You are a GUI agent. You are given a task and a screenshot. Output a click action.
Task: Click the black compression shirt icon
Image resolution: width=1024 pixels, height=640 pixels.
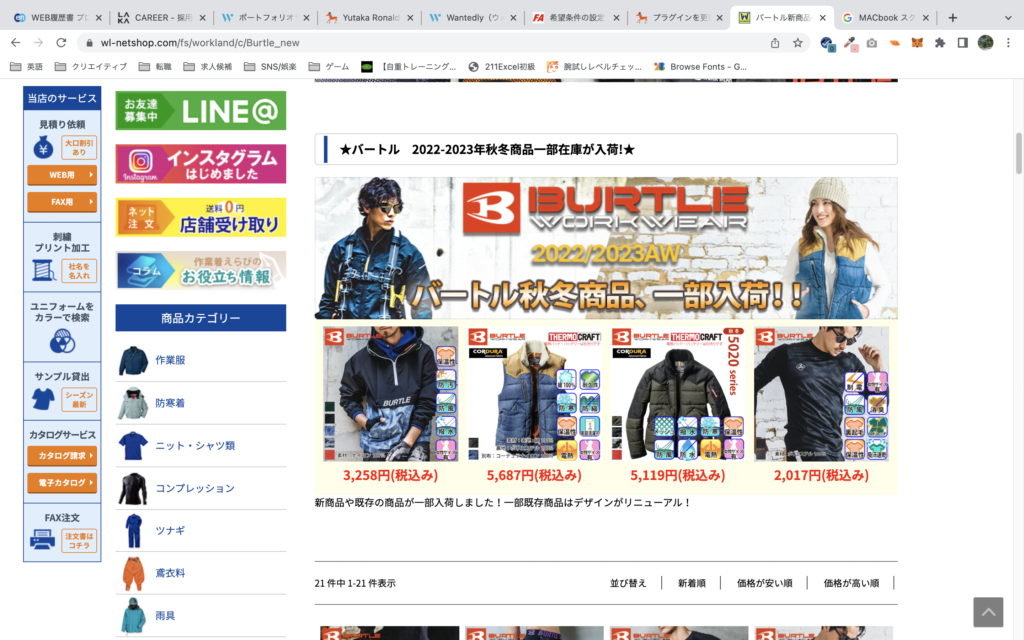click(133, 488)
